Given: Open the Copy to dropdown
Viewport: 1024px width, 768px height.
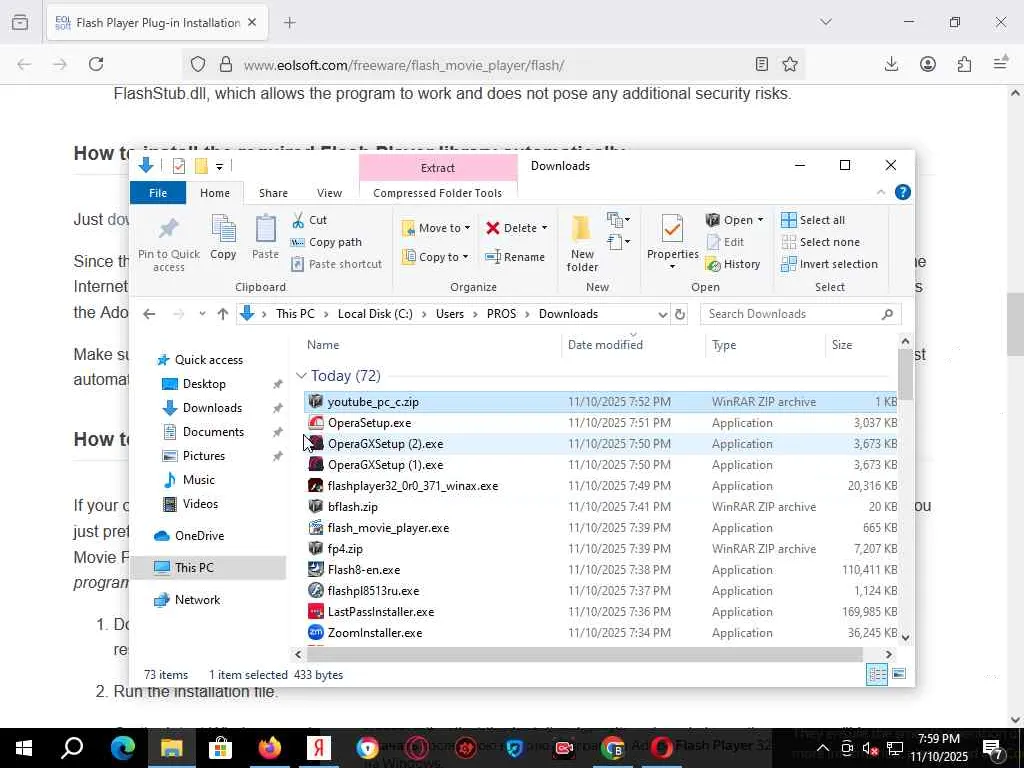Looking at the screenshot, I should pyautogui.click(x=436, y=257).
